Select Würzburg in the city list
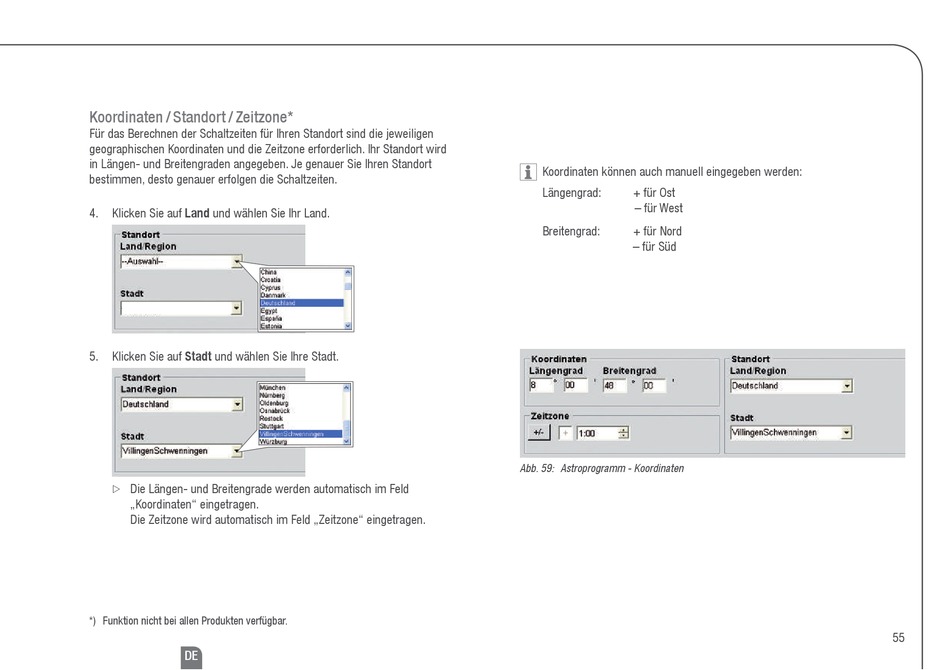The width and height of the screenshot is (950, 670). point(273,442)
